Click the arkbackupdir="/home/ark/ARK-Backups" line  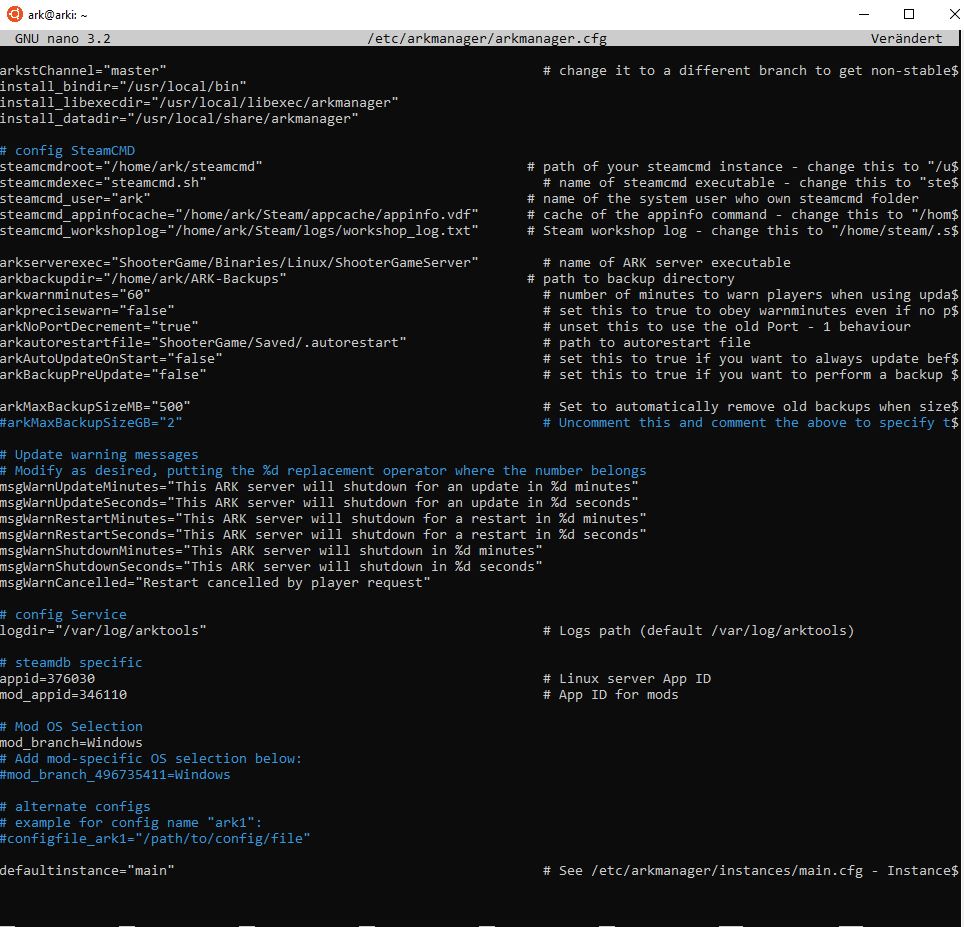coord(143,278)
